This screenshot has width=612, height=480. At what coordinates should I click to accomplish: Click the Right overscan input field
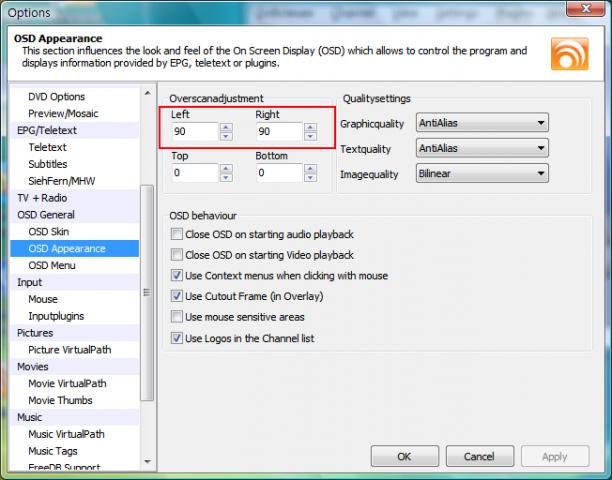coord(279,132)
